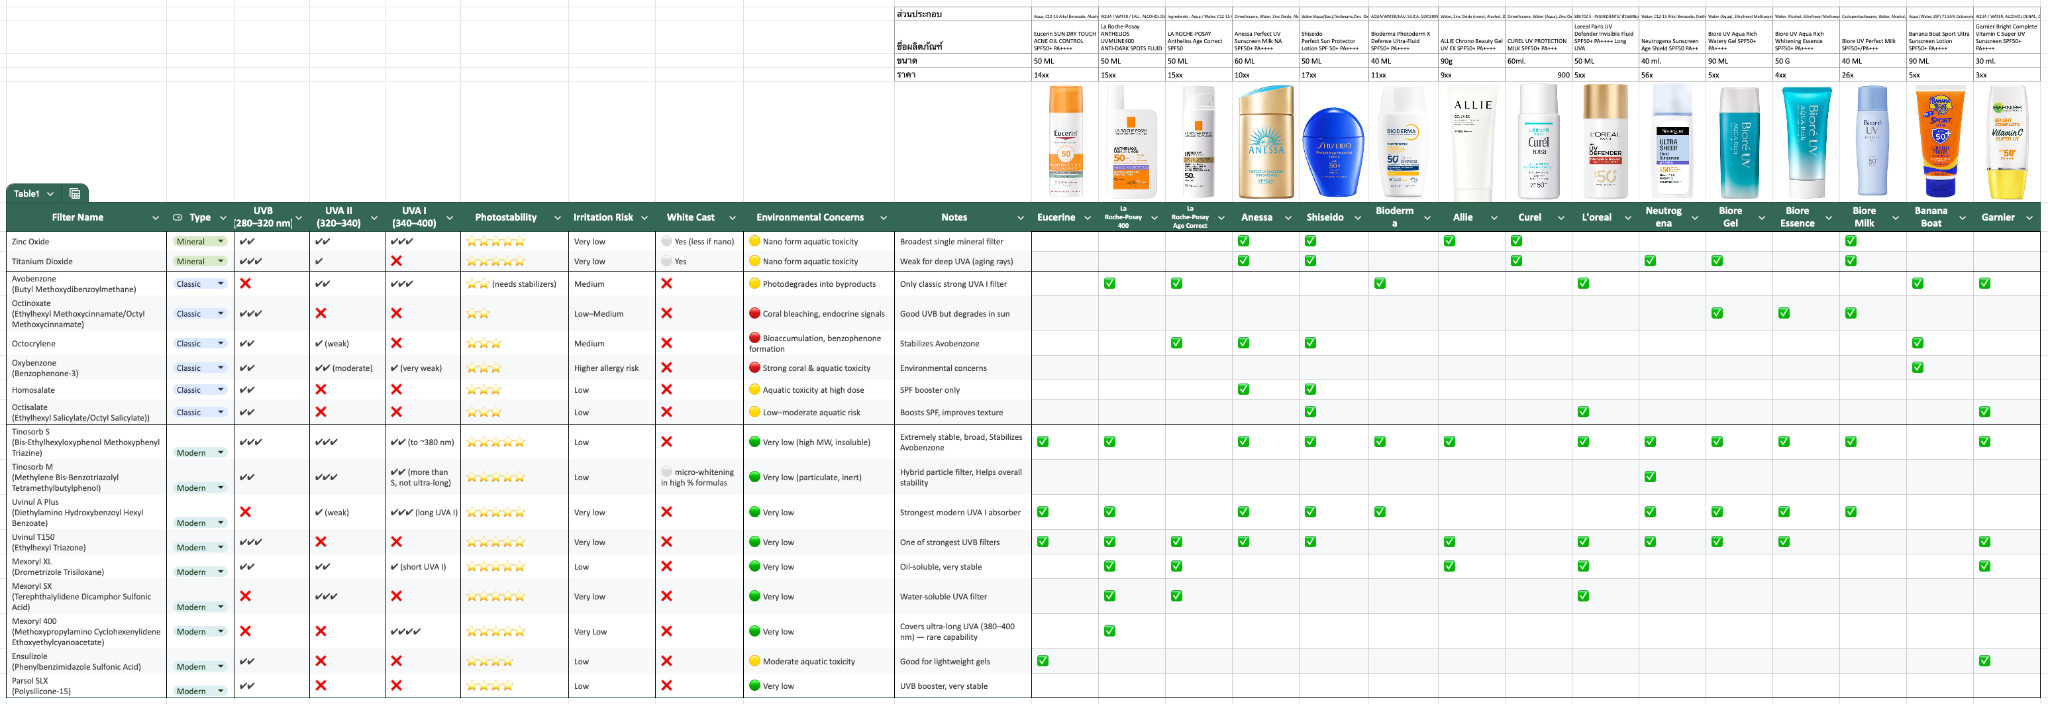Uncheck Biore Essence checkbox in Octinoxate row
This screenshot has width=2048, height=704.
tap(1784, 313)
